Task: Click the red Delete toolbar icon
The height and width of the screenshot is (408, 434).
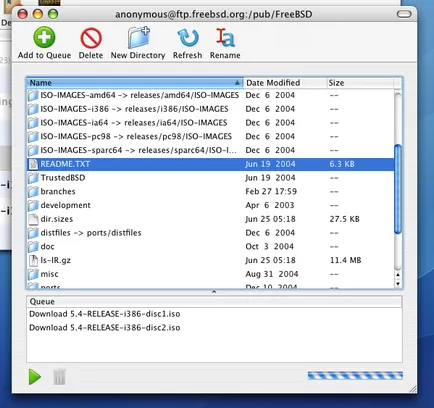Action: pyautogui.click(x=91, y=38)
